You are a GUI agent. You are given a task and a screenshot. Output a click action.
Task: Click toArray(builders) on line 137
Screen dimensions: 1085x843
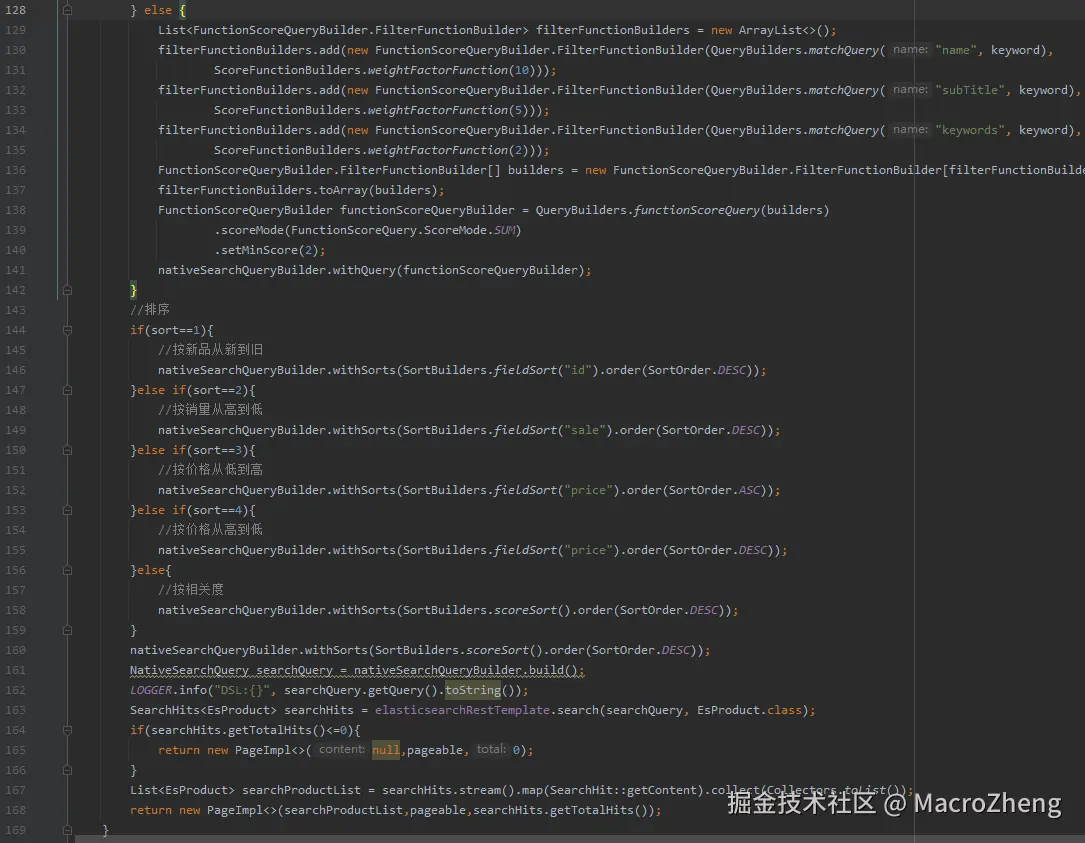pyautogui.click(x=378, y=190)
